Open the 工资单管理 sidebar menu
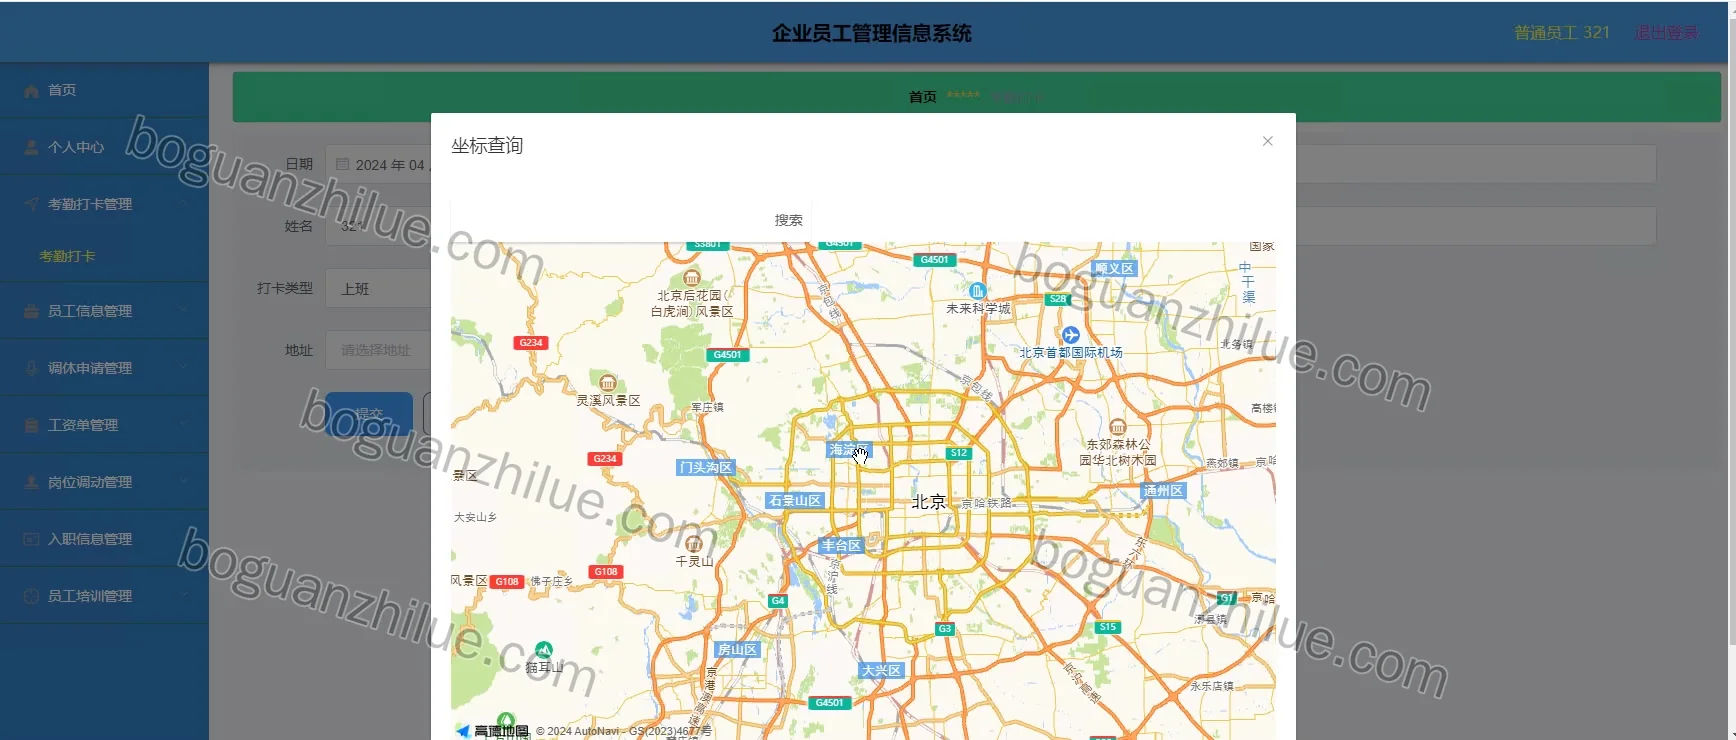This screenshot has width=1736, height=740. click(x=104, y=425)
